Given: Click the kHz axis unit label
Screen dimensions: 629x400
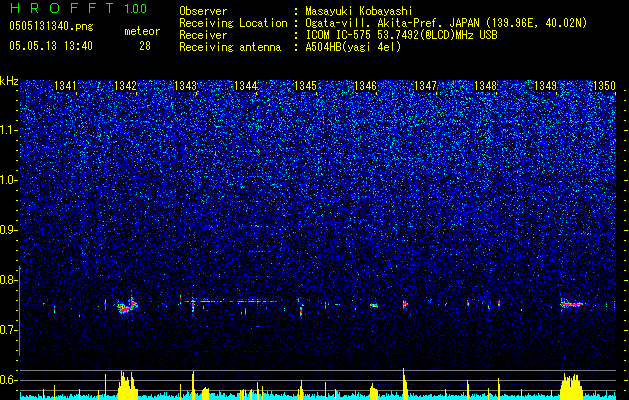Looking at the screenshot, I should (x=9, y=81).
